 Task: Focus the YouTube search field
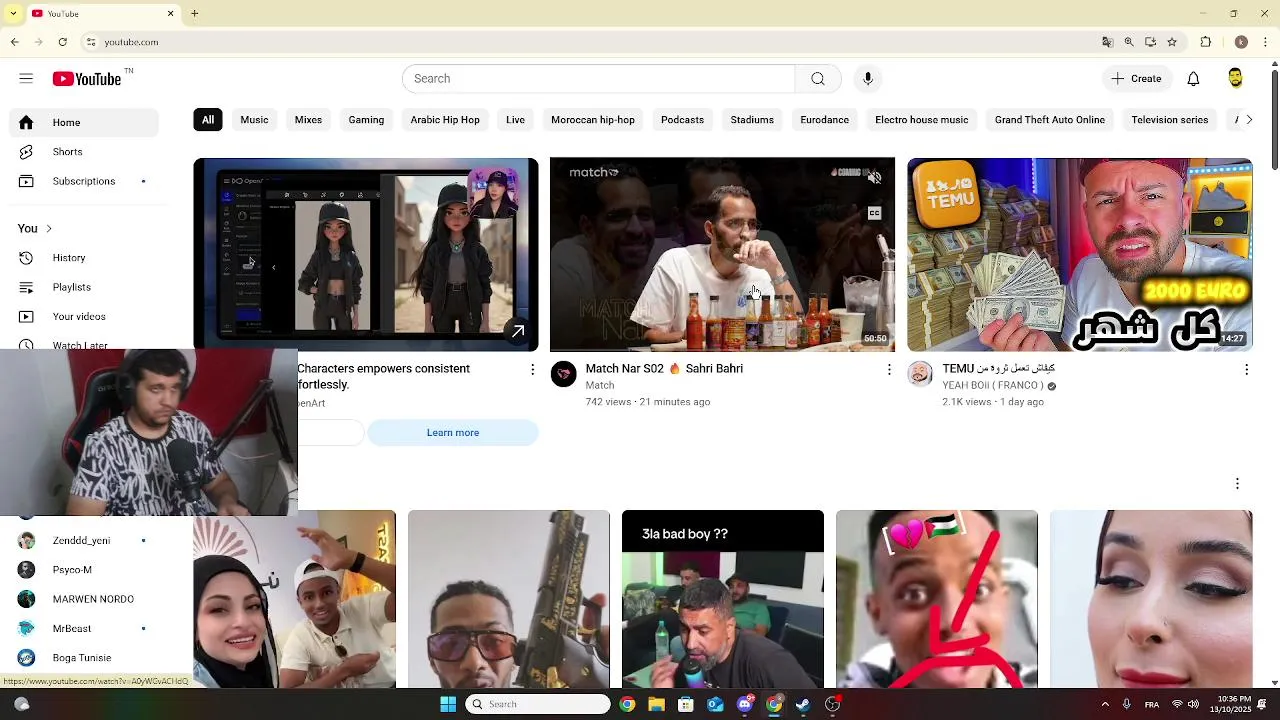point(598,79)
